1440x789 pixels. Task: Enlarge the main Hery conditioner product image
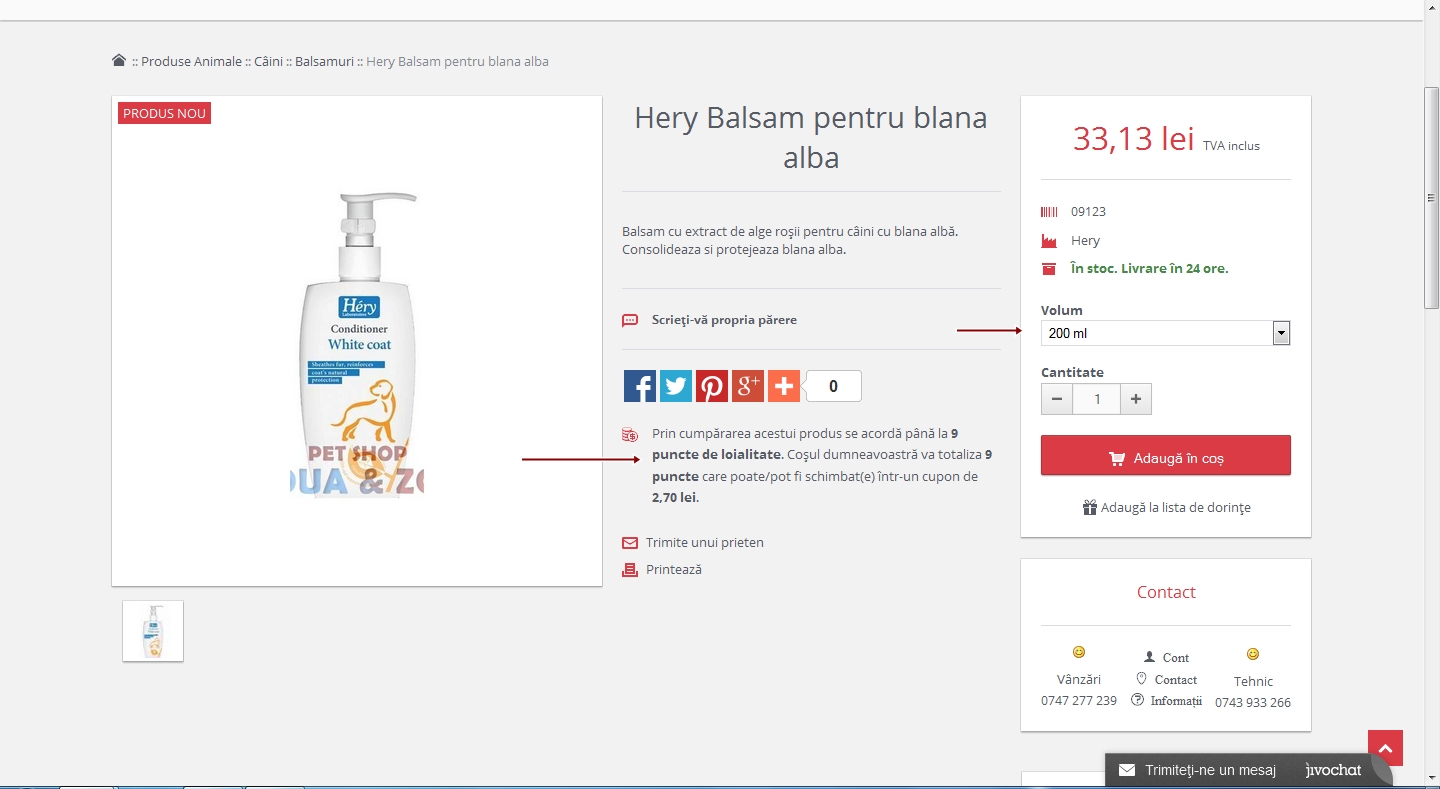(357, 341)
